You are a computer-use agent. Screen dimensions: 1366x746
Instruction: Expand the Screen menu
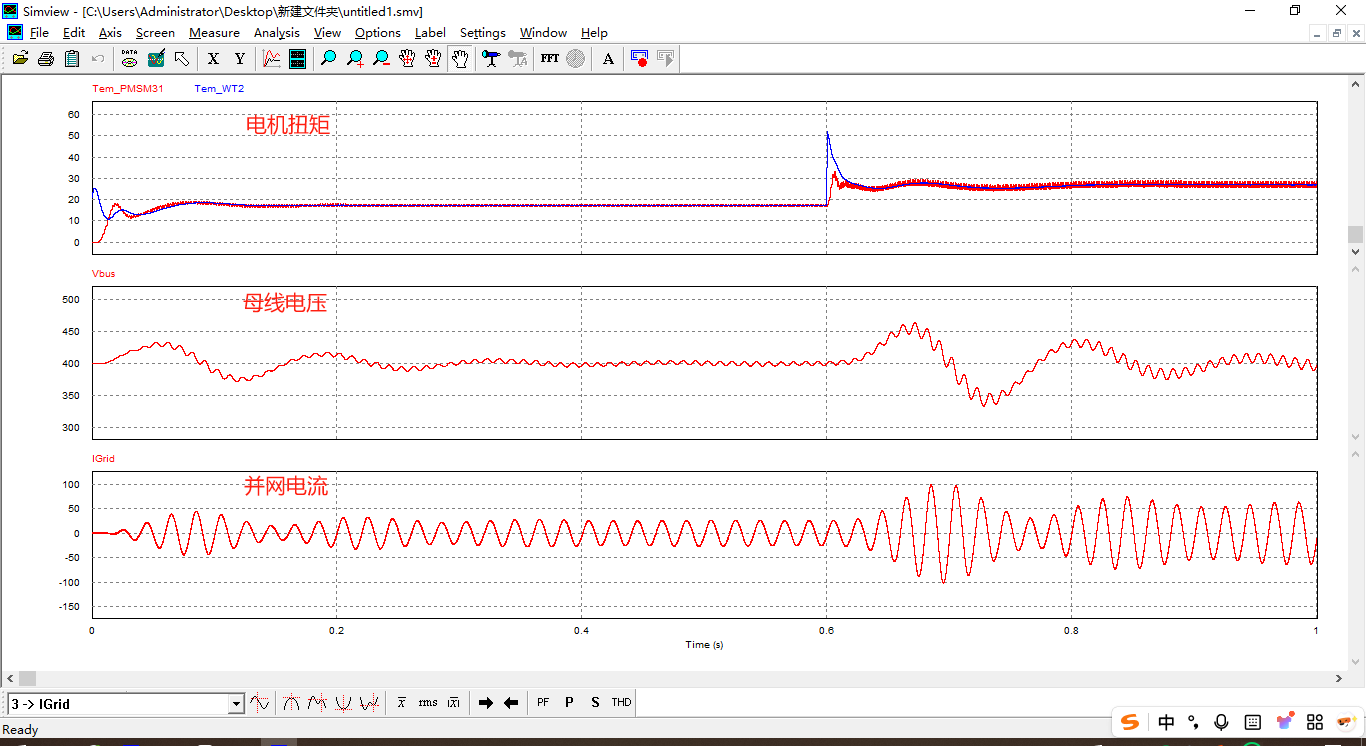click(155, 33)
